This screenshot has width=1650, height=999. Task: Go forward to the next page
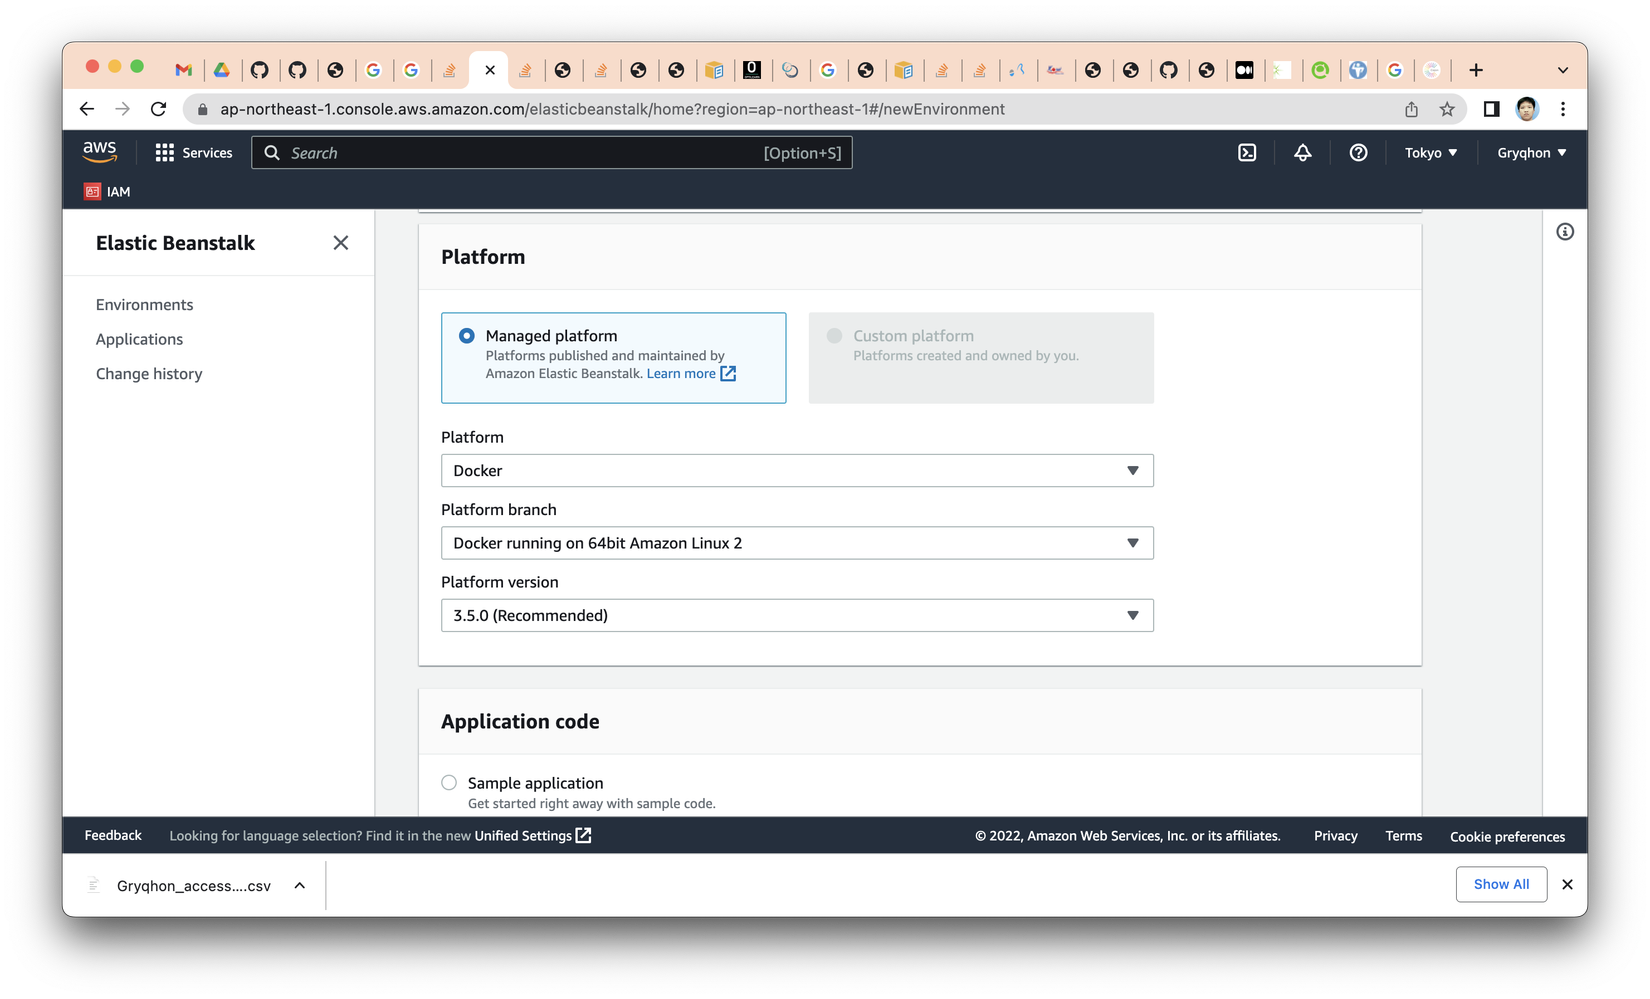122,109
